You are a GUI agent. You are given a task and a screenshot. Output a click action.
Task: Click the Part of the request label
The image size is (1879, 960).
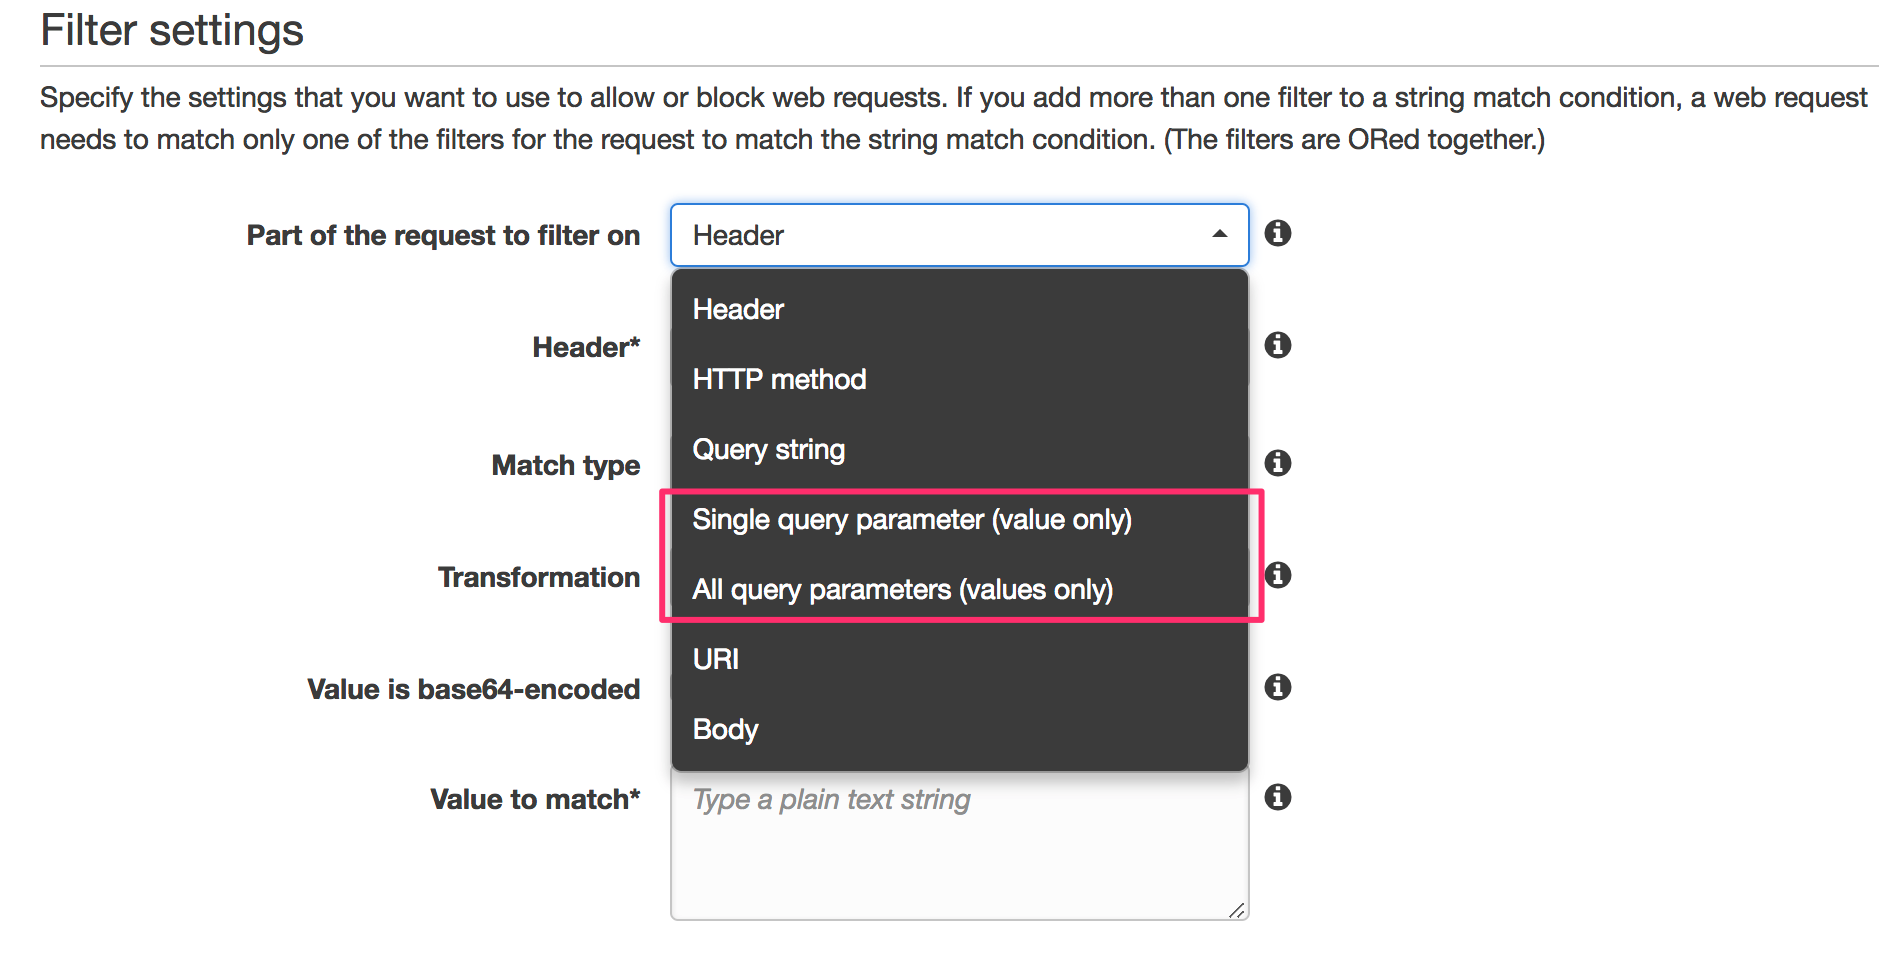coord(443,236)
